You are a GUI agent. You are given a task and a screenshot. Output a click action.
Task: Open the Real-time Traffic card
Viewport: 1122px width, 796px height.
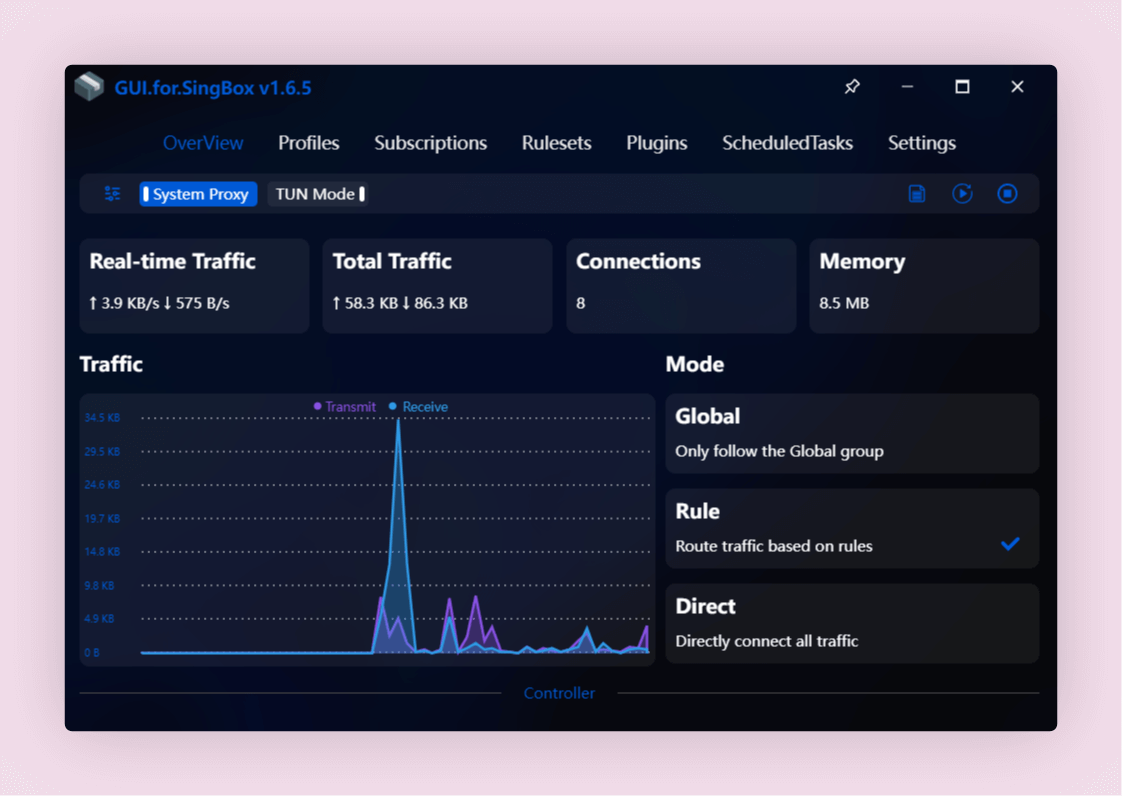coord(194,286)
